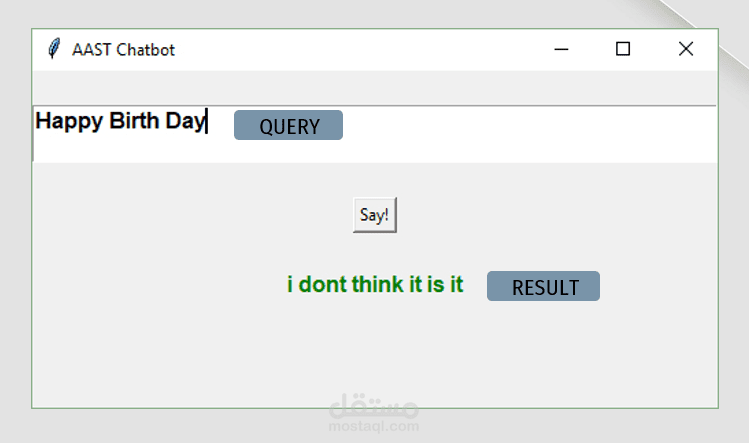Click the empty gray area left of Say!

click(190, 215)
